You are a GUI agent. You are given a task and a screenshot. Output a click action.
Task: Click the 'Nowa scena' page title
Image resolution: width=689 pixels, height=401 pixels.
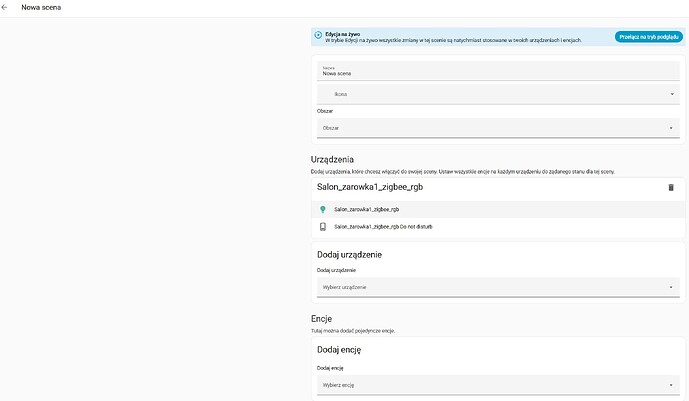[43, 7]
